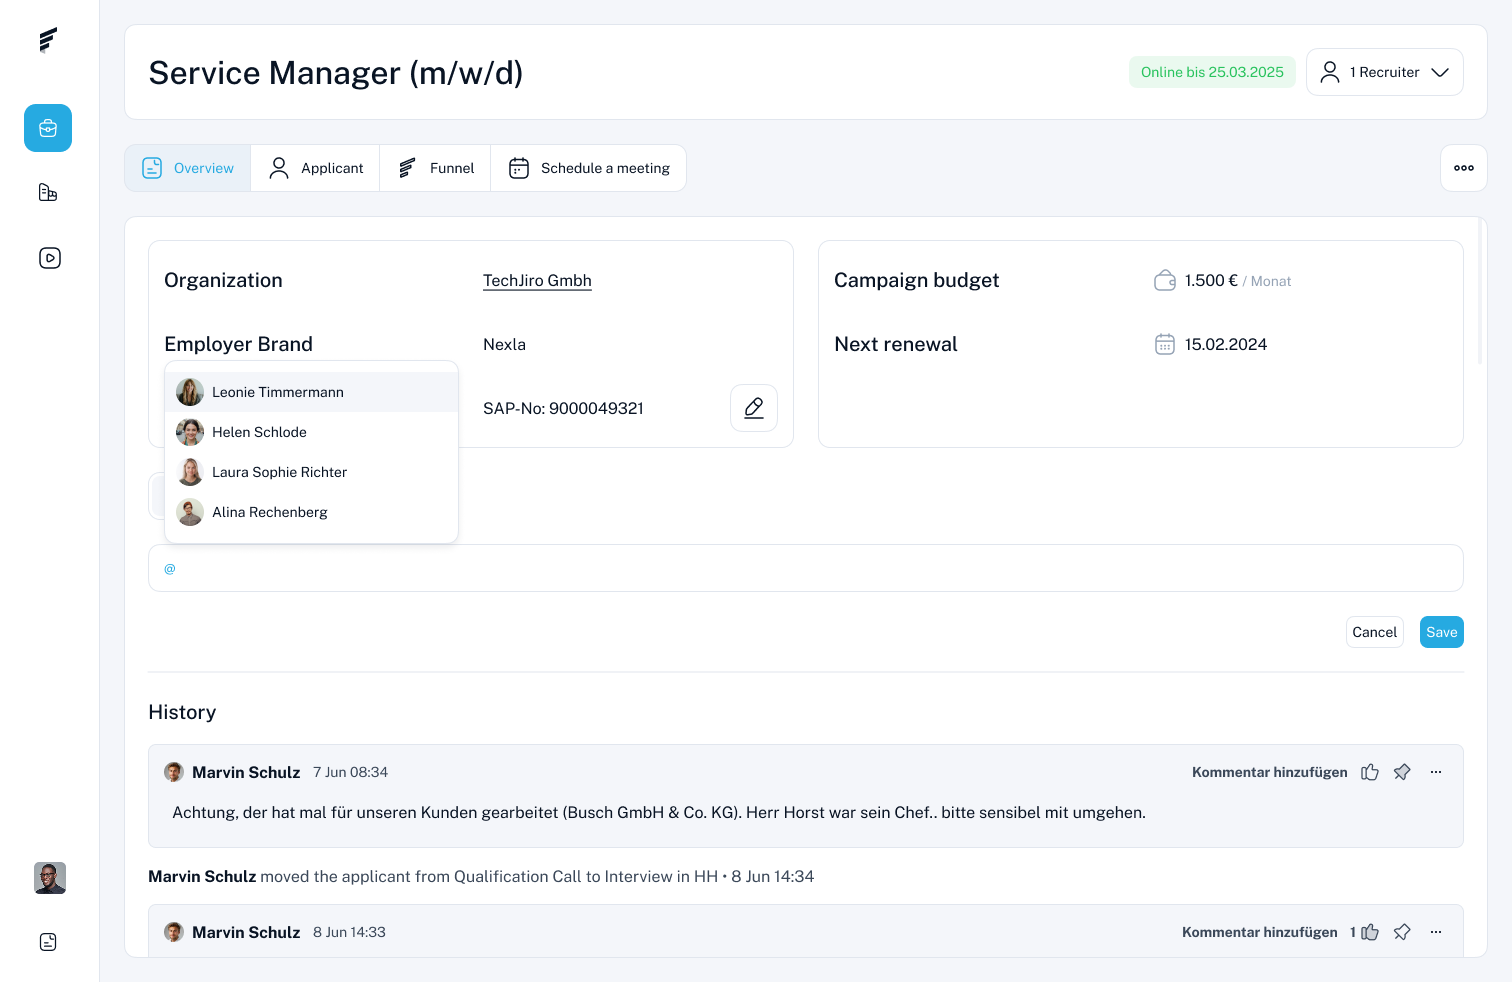Mention Helen Schlode from the suggestion list
This screenshot has width=1512, height=982.
click(x=311, y=432)
